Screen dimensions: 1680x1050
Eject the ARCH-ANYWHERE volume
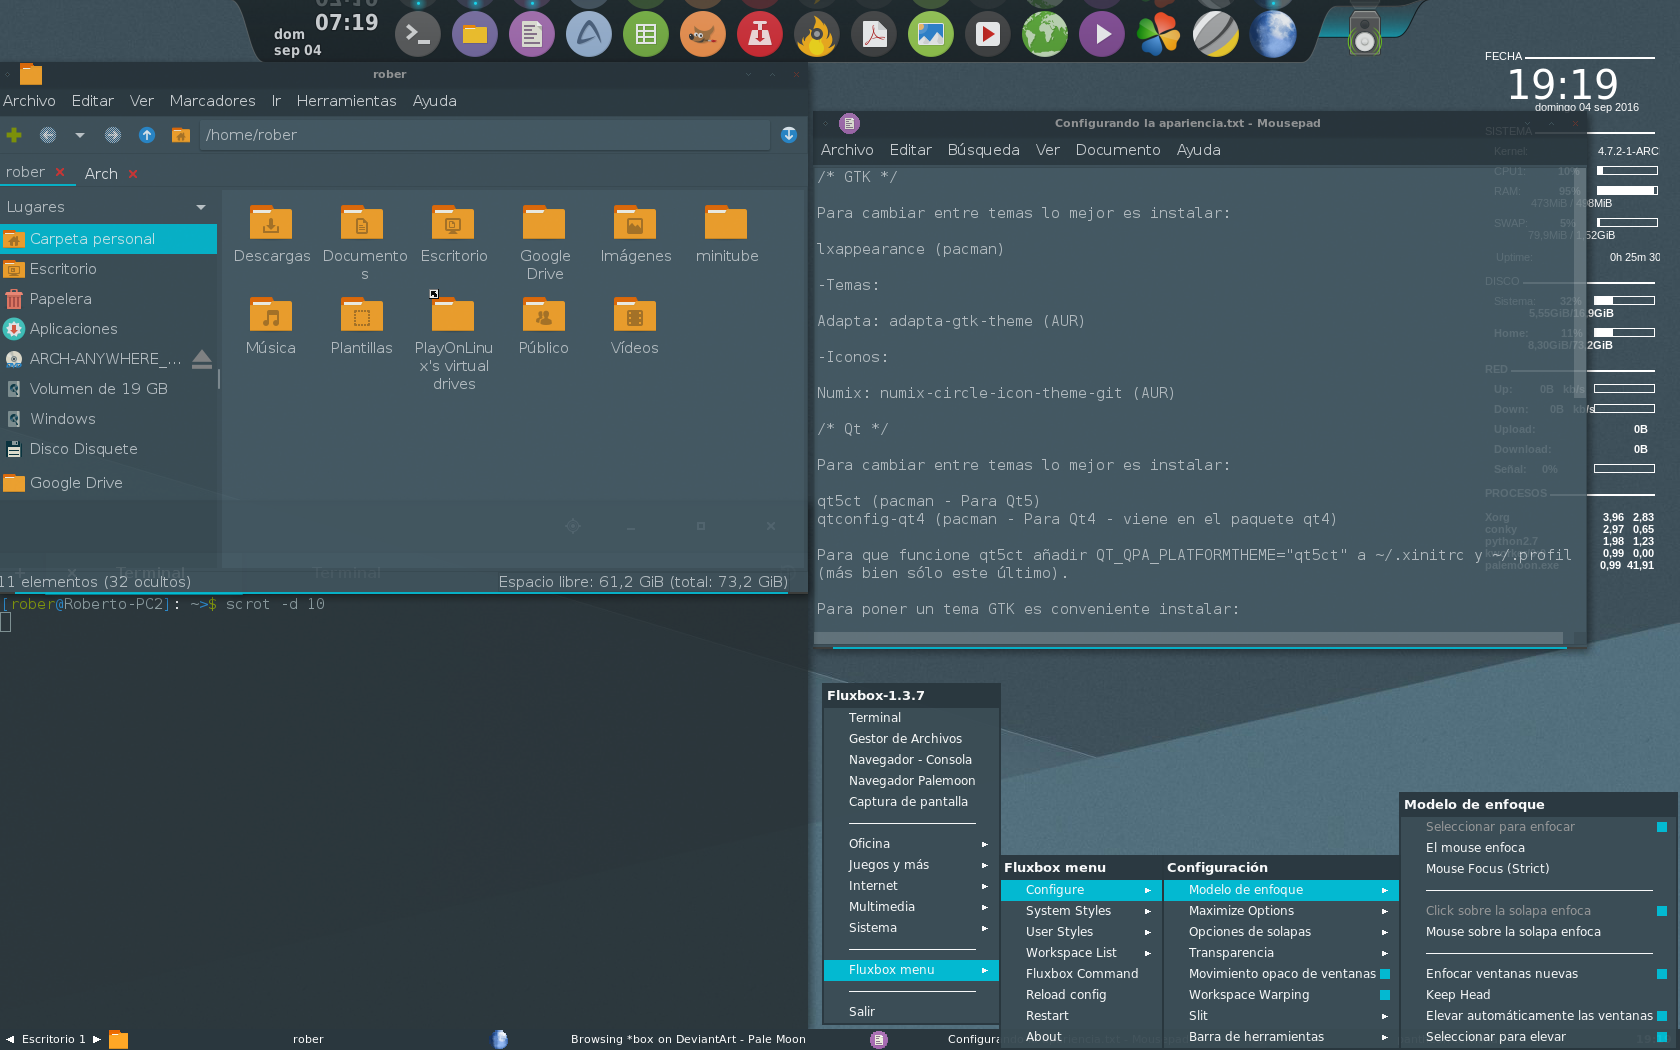point(202,359)
